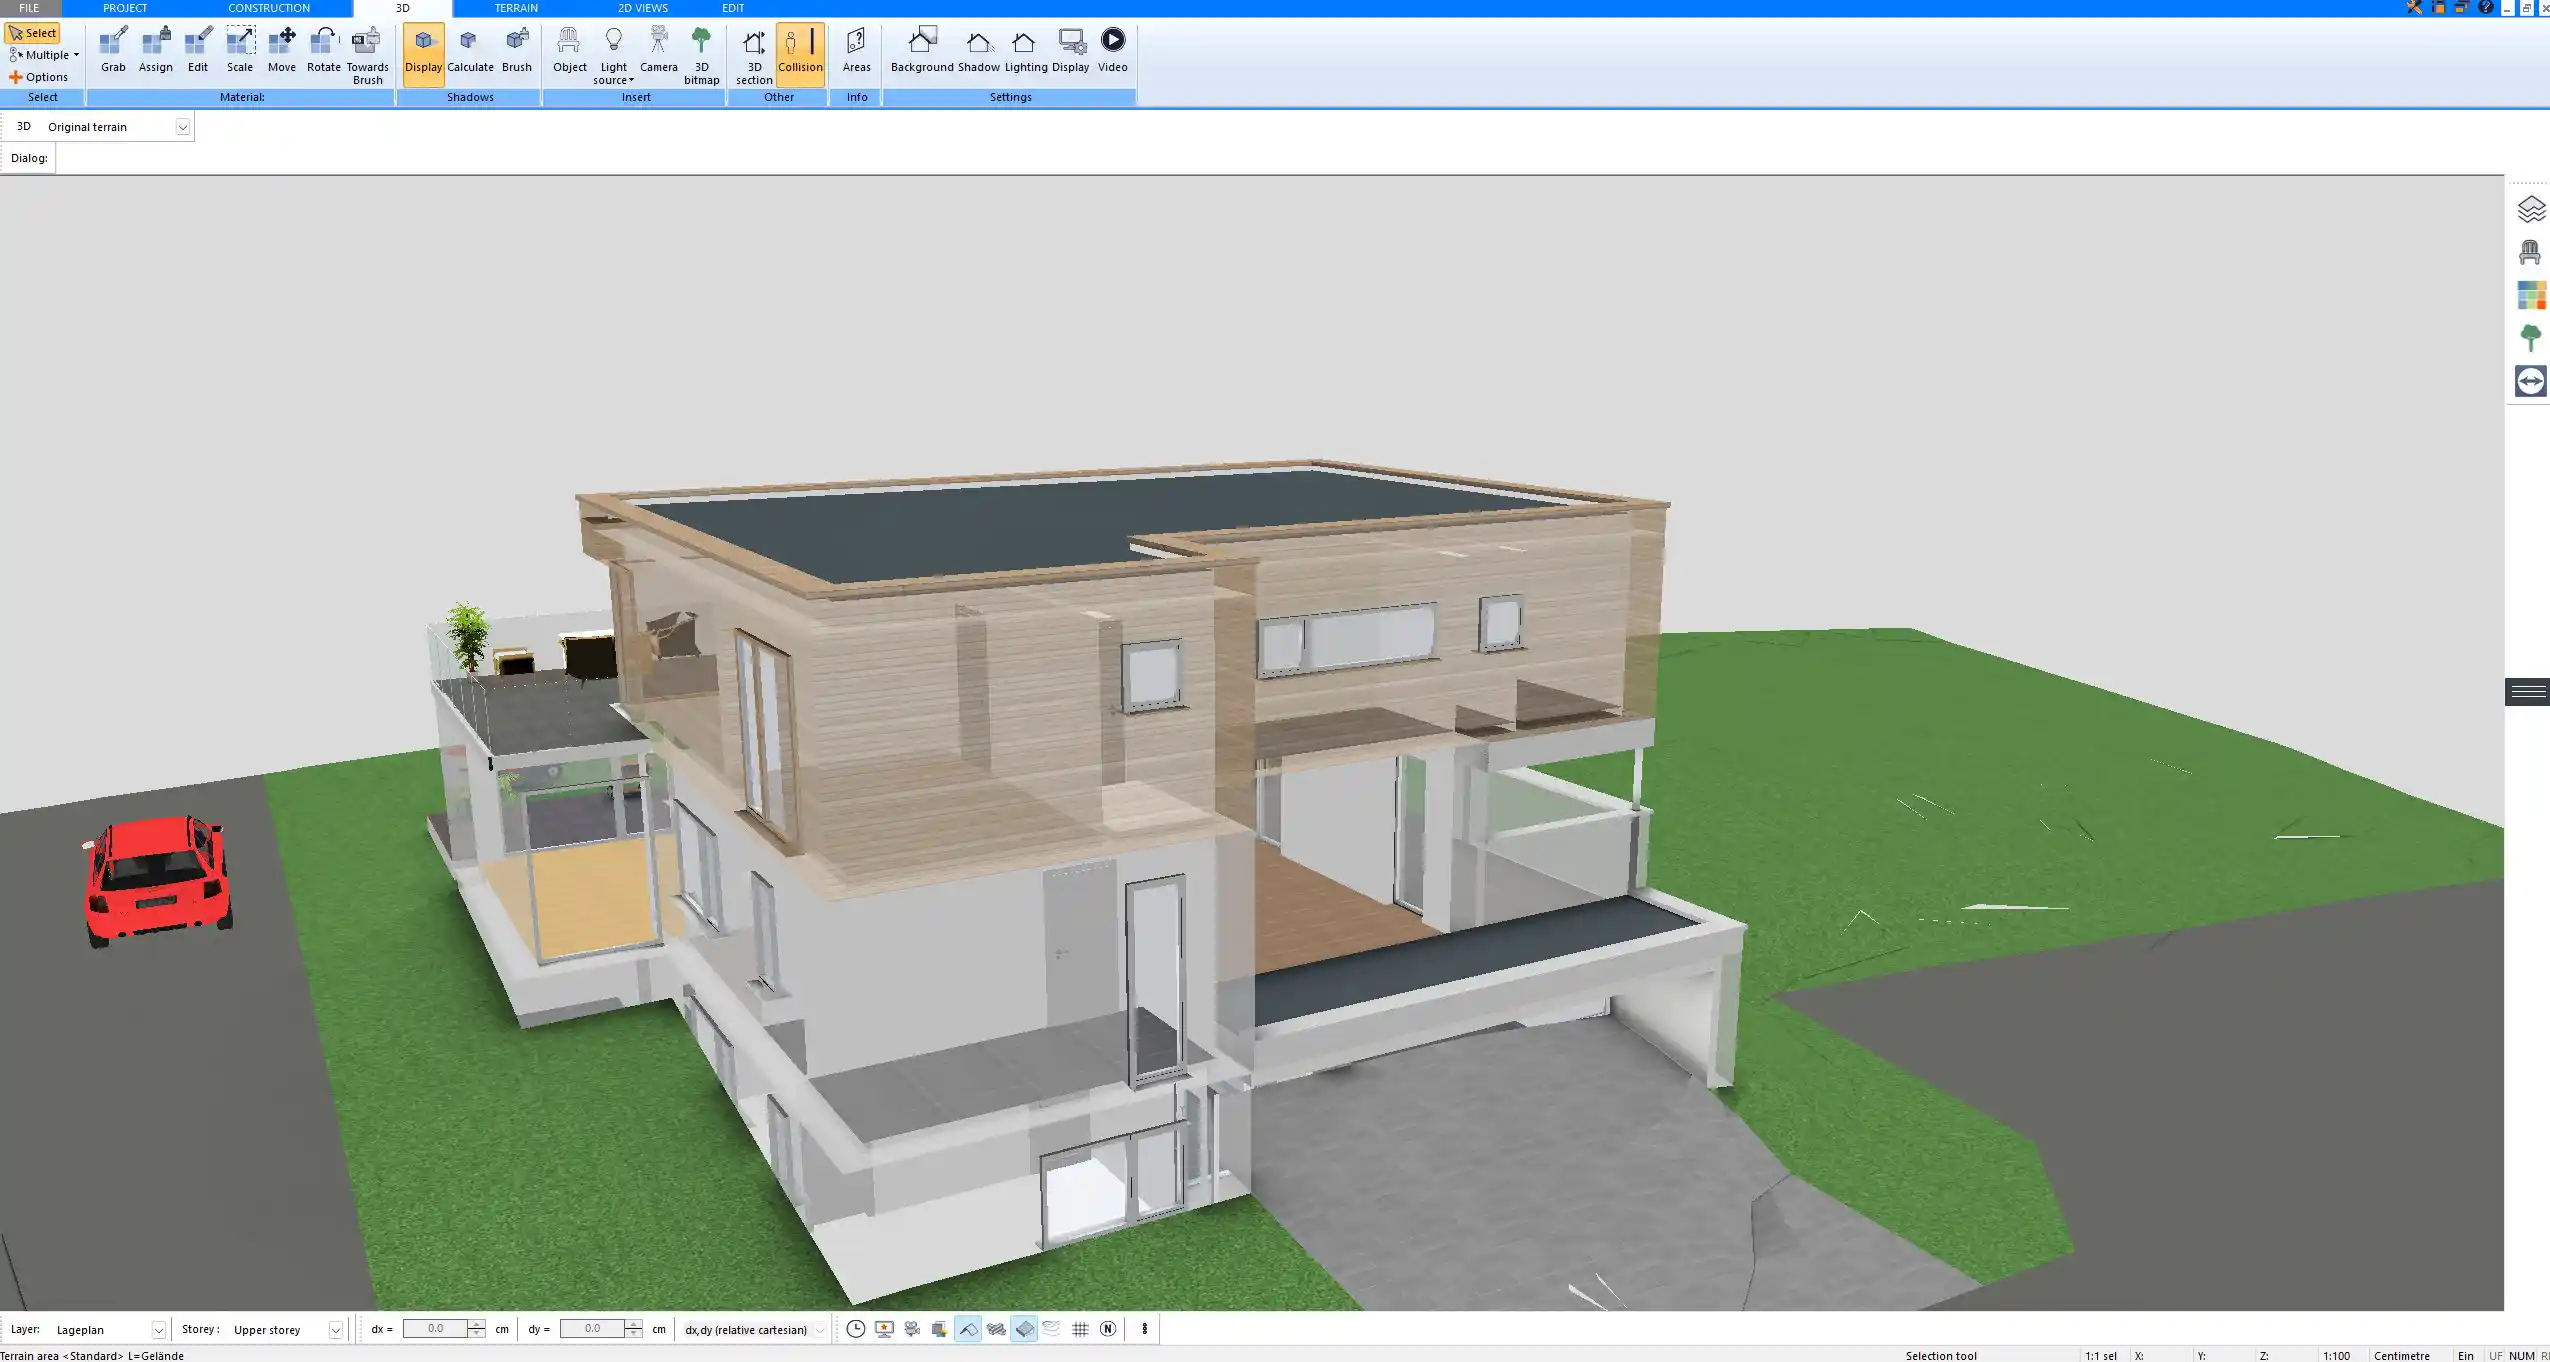Screen dimensions: 2550x1362
Task: Open the Original terrain view dropdown
Action: tap(182, 127)
